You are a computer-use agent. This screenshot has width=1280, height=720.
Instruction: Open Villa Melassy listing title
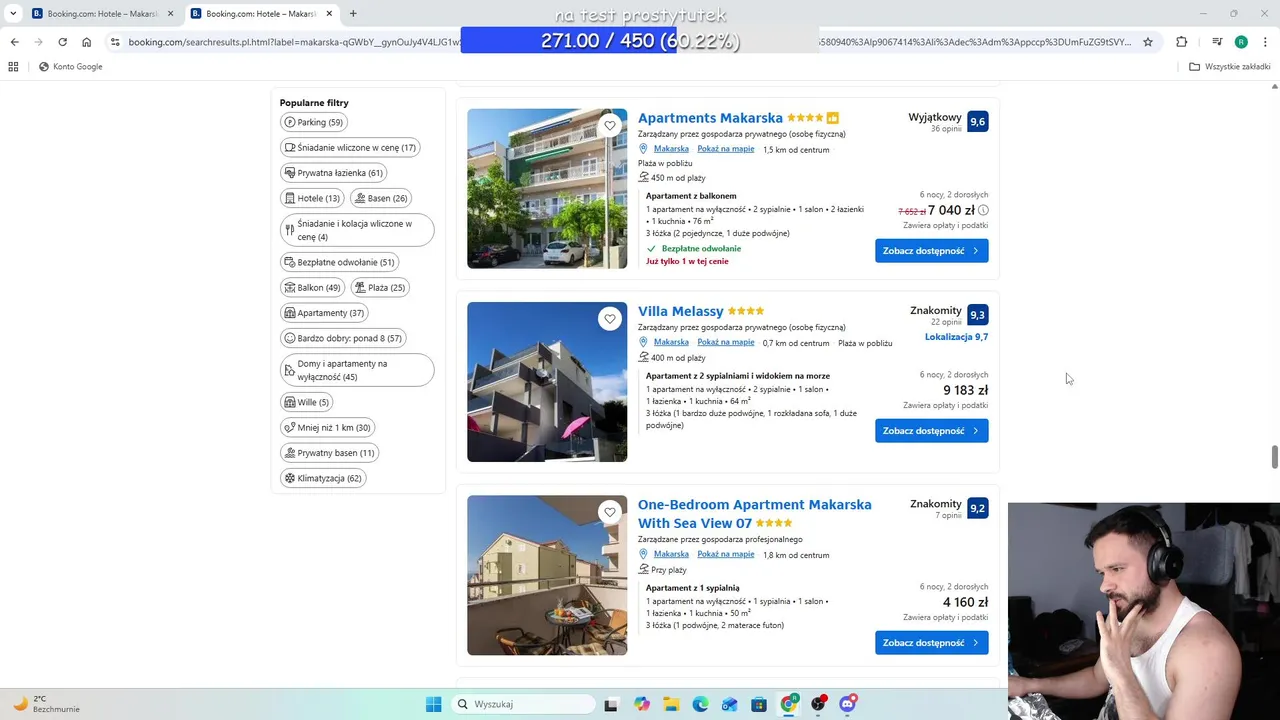[x=681, y=311]
